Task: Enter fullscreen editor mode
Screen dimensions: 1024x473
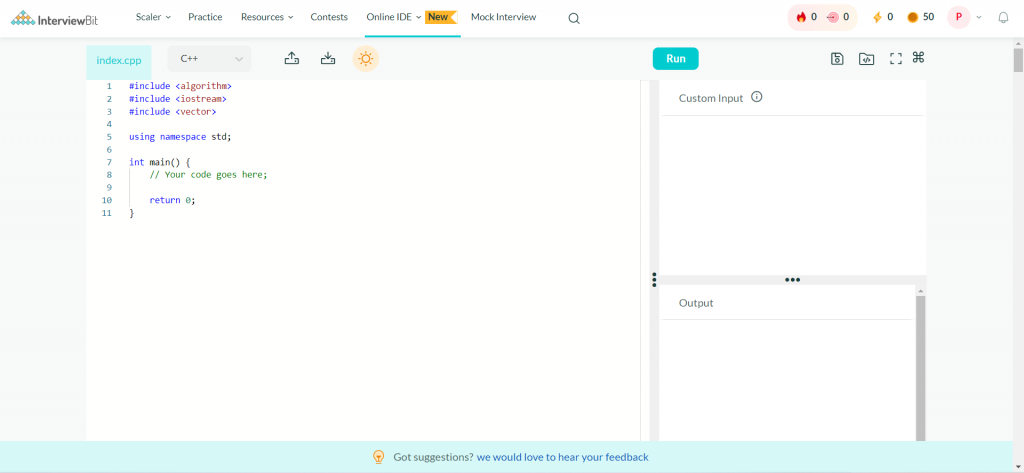Action: coord(896,59)
